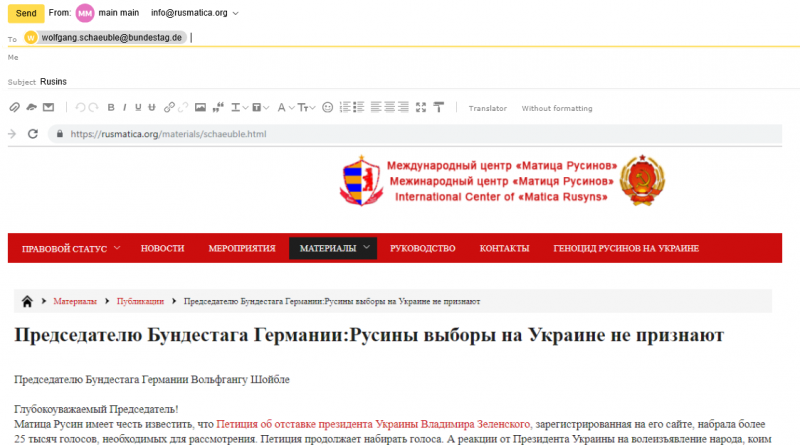Open ГЕНОЦИД РУСИНОВ НА УКРАИНЕ menu item
This screenshot has height=445, width=800.
[626, 249]
